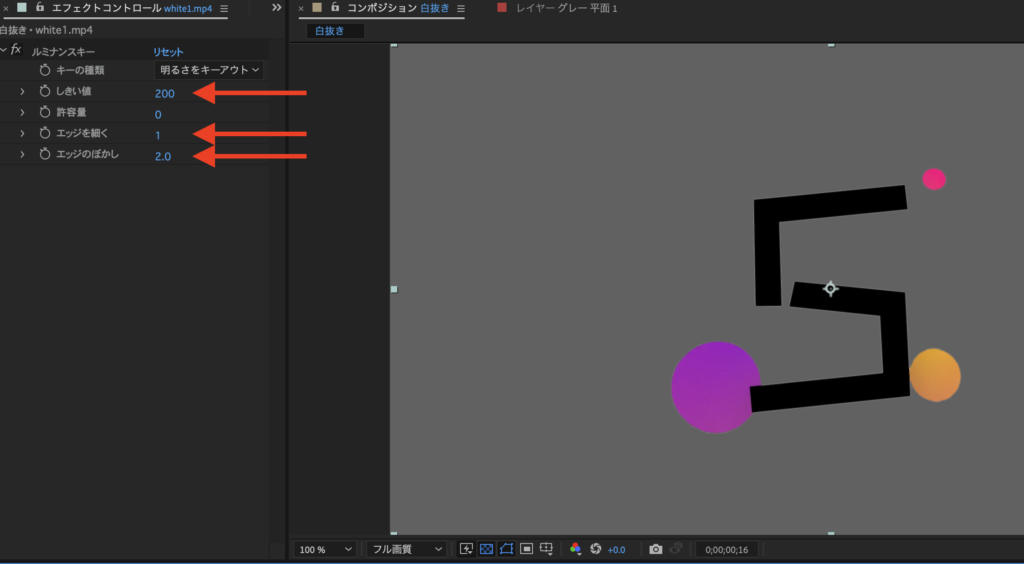This screenshot has width=1024, height=564.
Task: Toggle mask and shape path visibility
Action: (x=506, y=549)
